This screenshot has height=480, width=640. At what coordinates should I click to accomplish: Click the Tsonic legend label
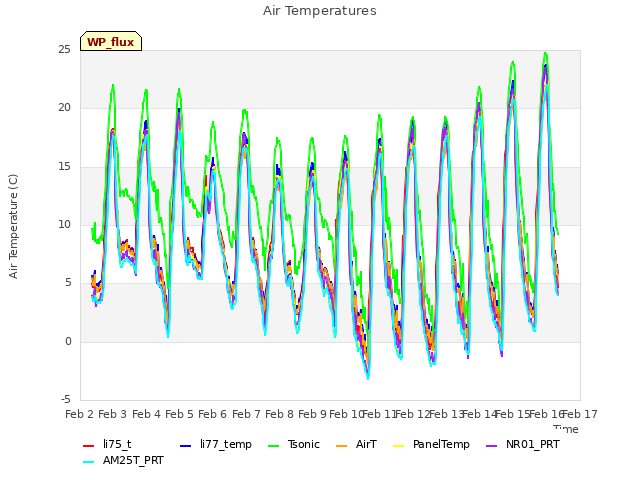[x=304, y=444]
